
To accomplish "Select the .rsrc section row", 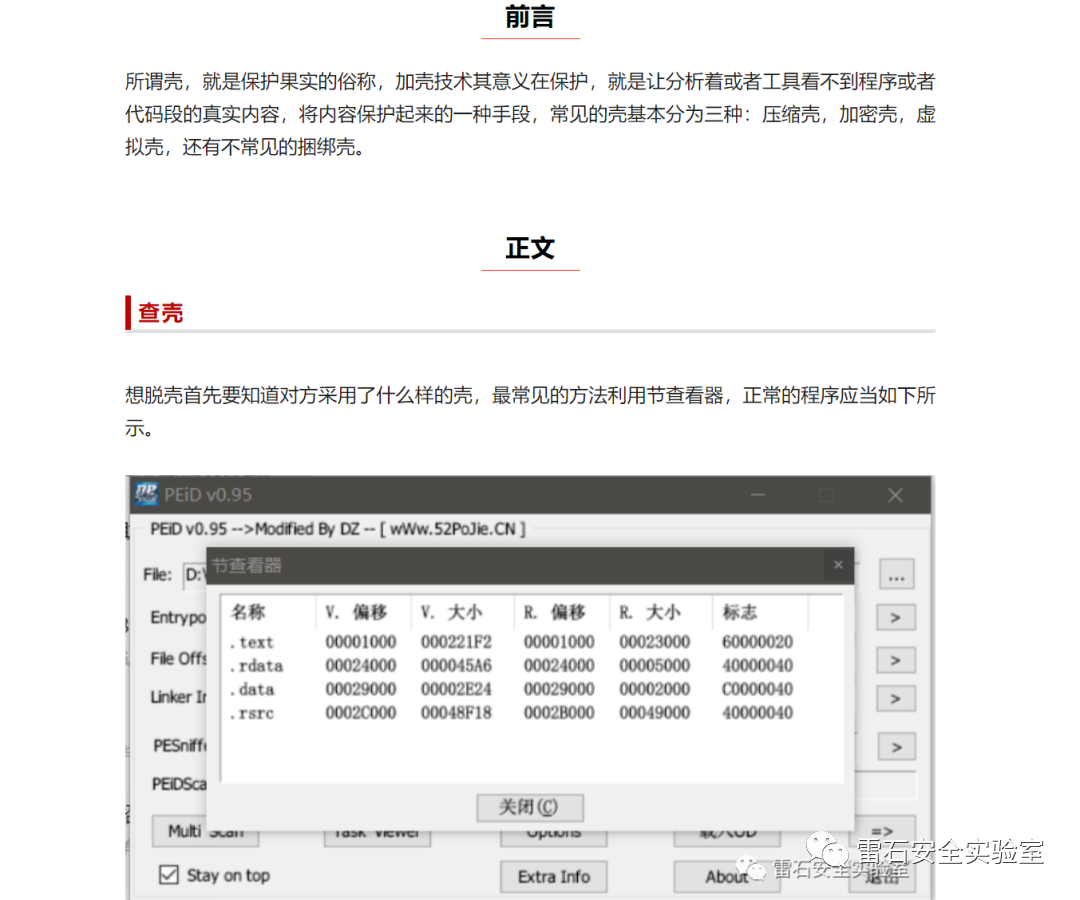I will click(532, 712).
